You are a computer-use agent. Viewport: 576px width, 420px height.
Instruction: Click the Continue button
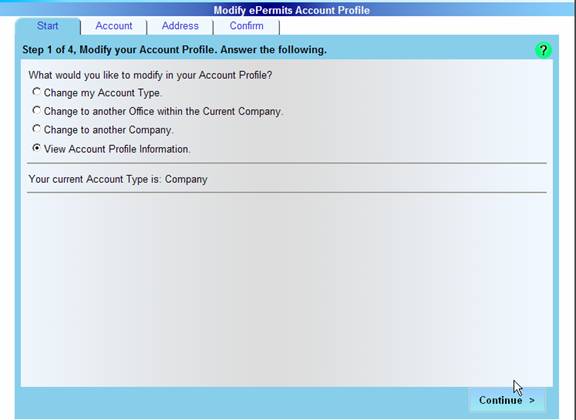coord(507,400)
